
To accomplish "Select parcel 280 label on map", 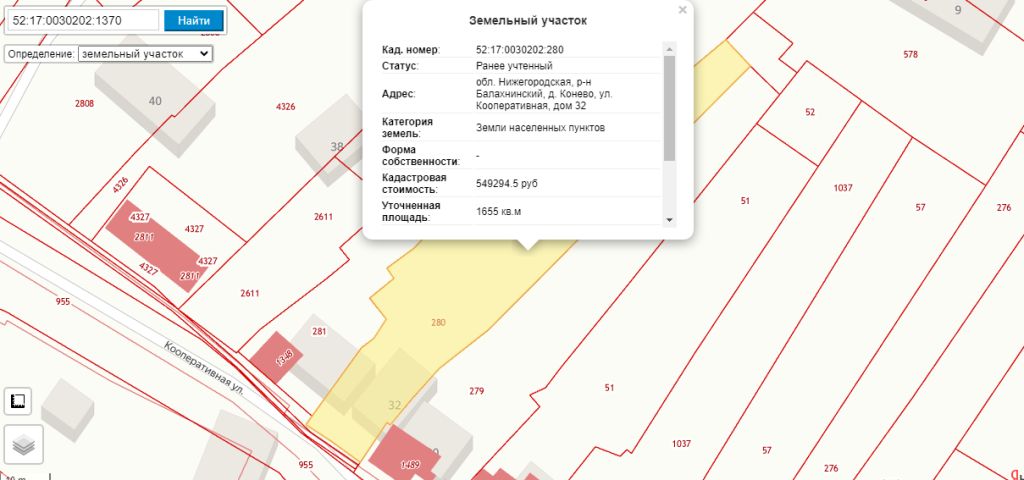I will pos(438,322).
